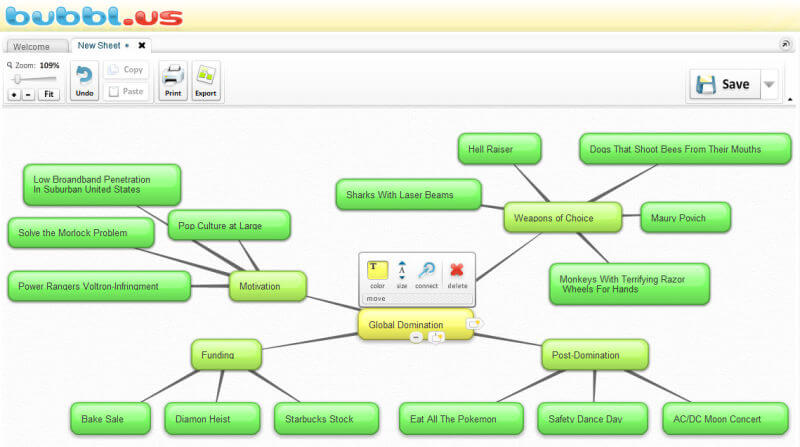
Task: Select the Weapons of Choice bubble
Action: 553,217
